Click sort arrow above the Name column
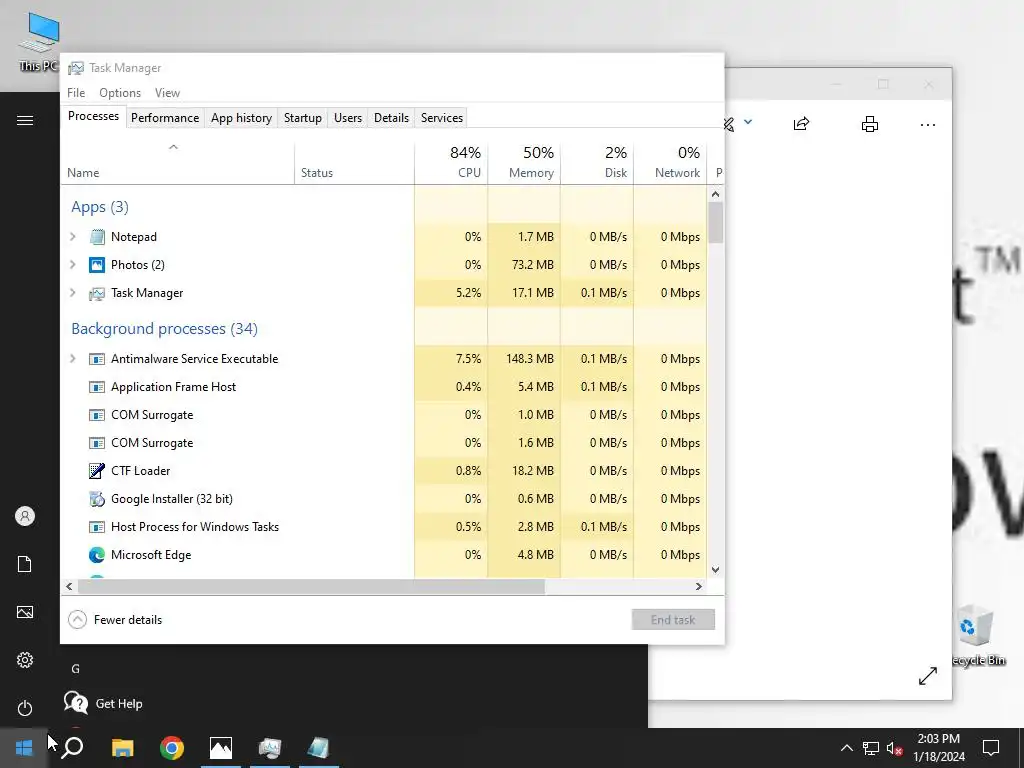The height and width of the screenshot is (768, 1024). tap(173, 148)
